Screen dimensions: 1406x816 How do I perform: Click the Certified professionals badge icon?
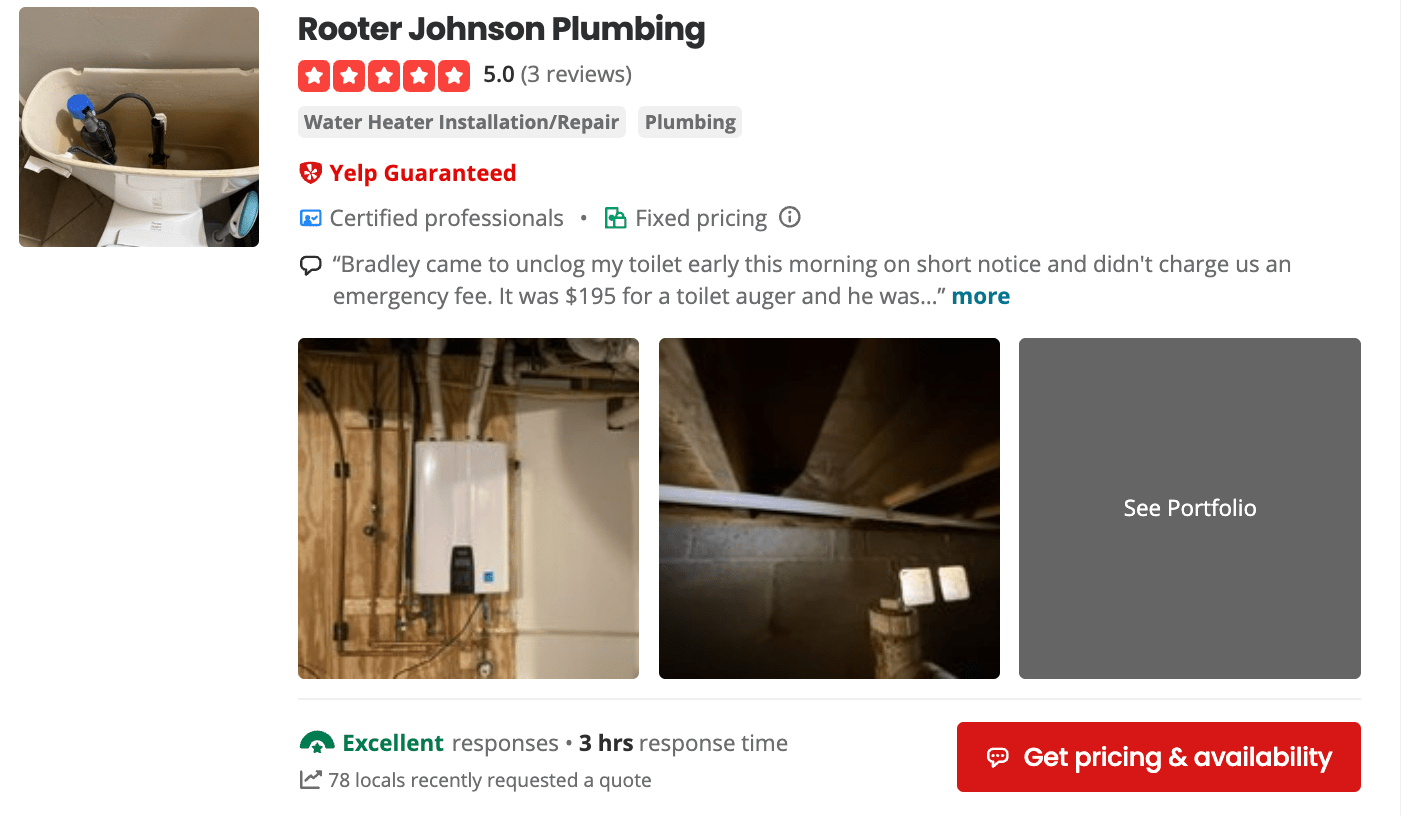[x=311, y=218]
